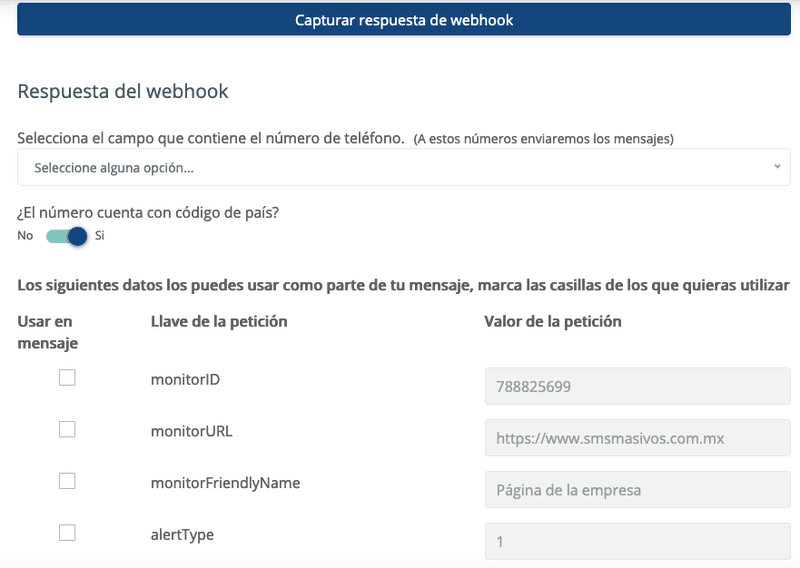Check the monitorURL checkbox
The height and width of the screenshot is (568, 800).
pyautogui.click(x=67, y=429)
